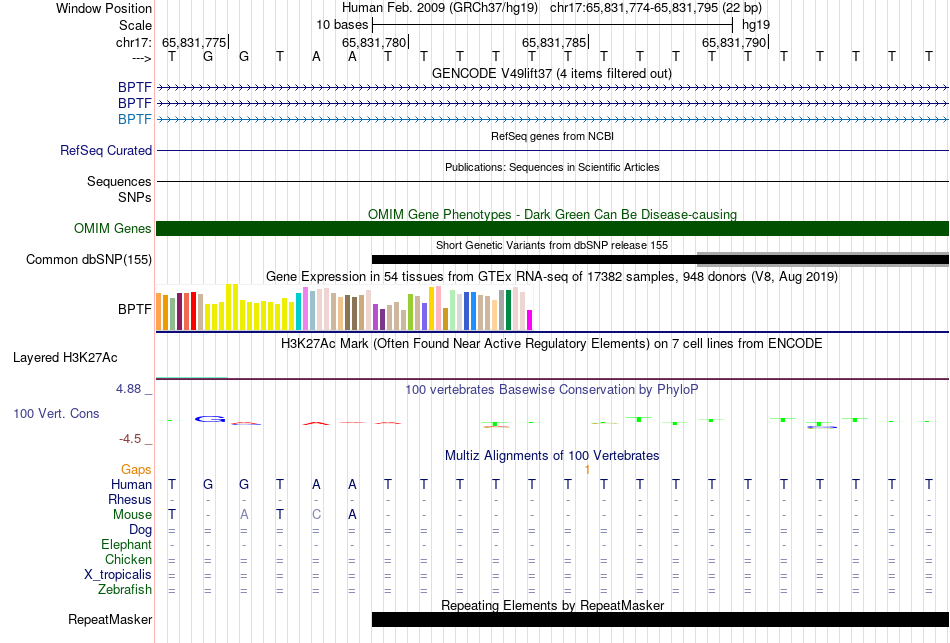The width and height of the screenshot is (950, 643).
Task: Click the SNPs track label
Action: (135, 198)
